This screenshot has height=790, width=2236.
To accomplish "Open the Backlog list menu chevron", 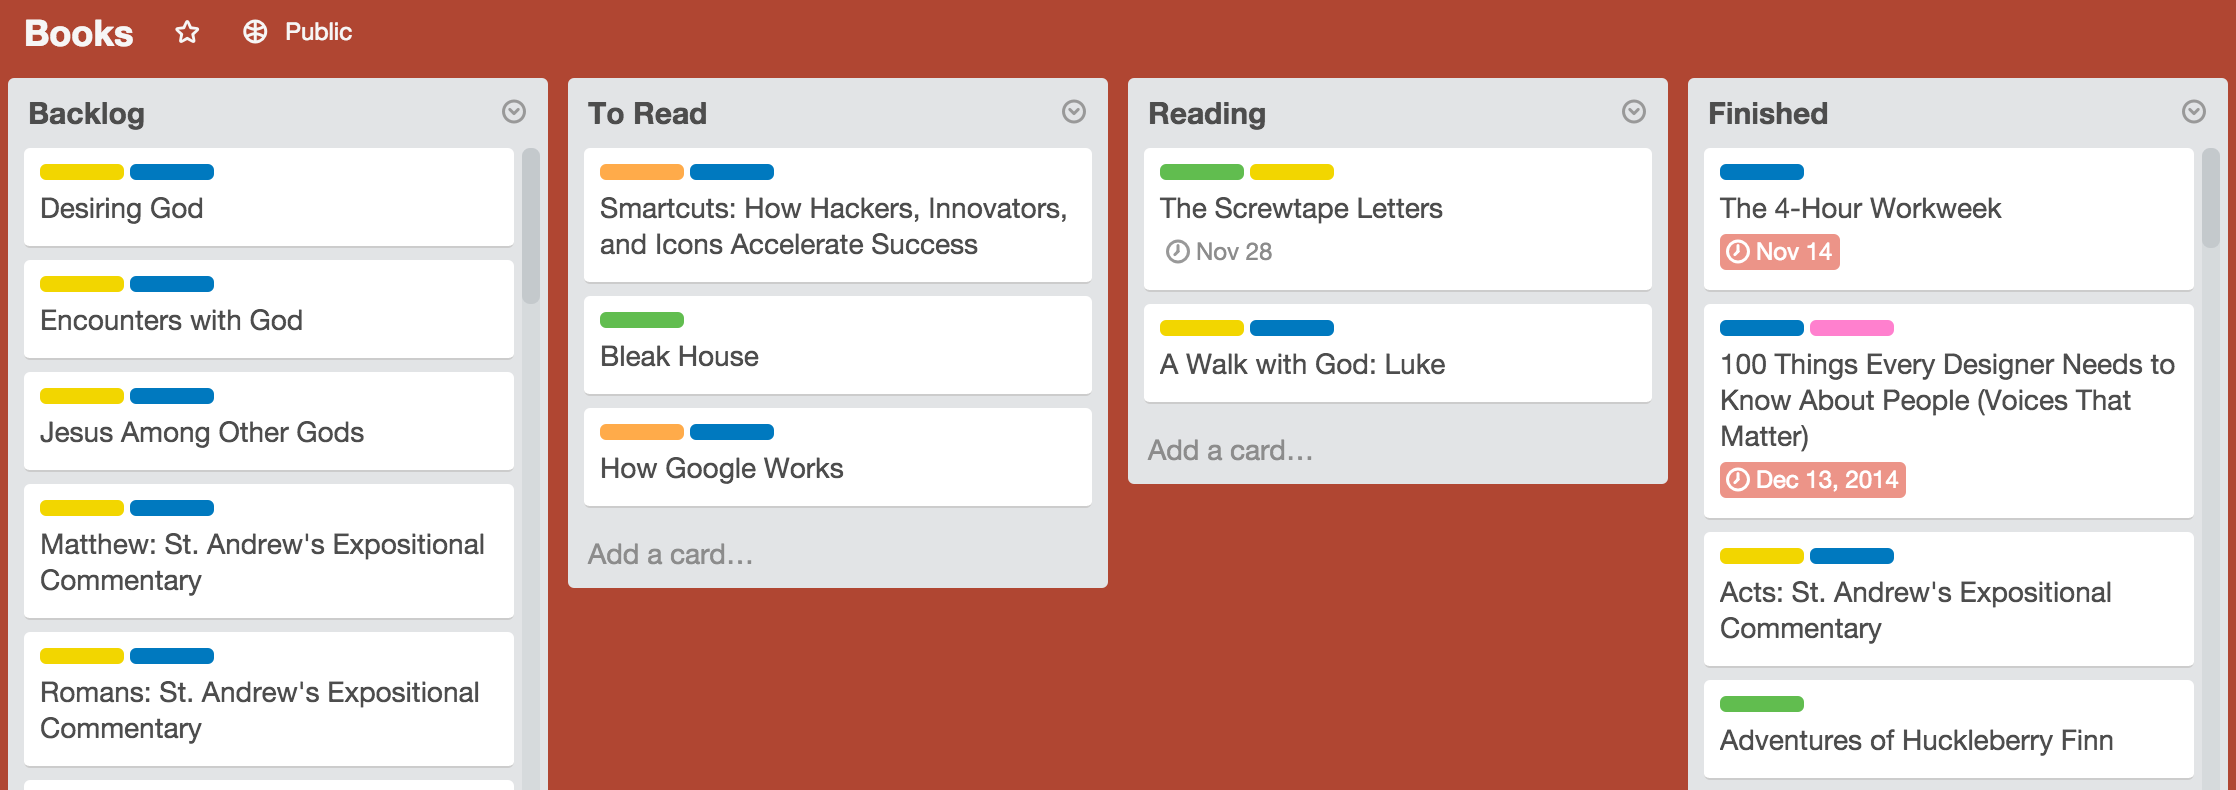I will tap(514, 111).
